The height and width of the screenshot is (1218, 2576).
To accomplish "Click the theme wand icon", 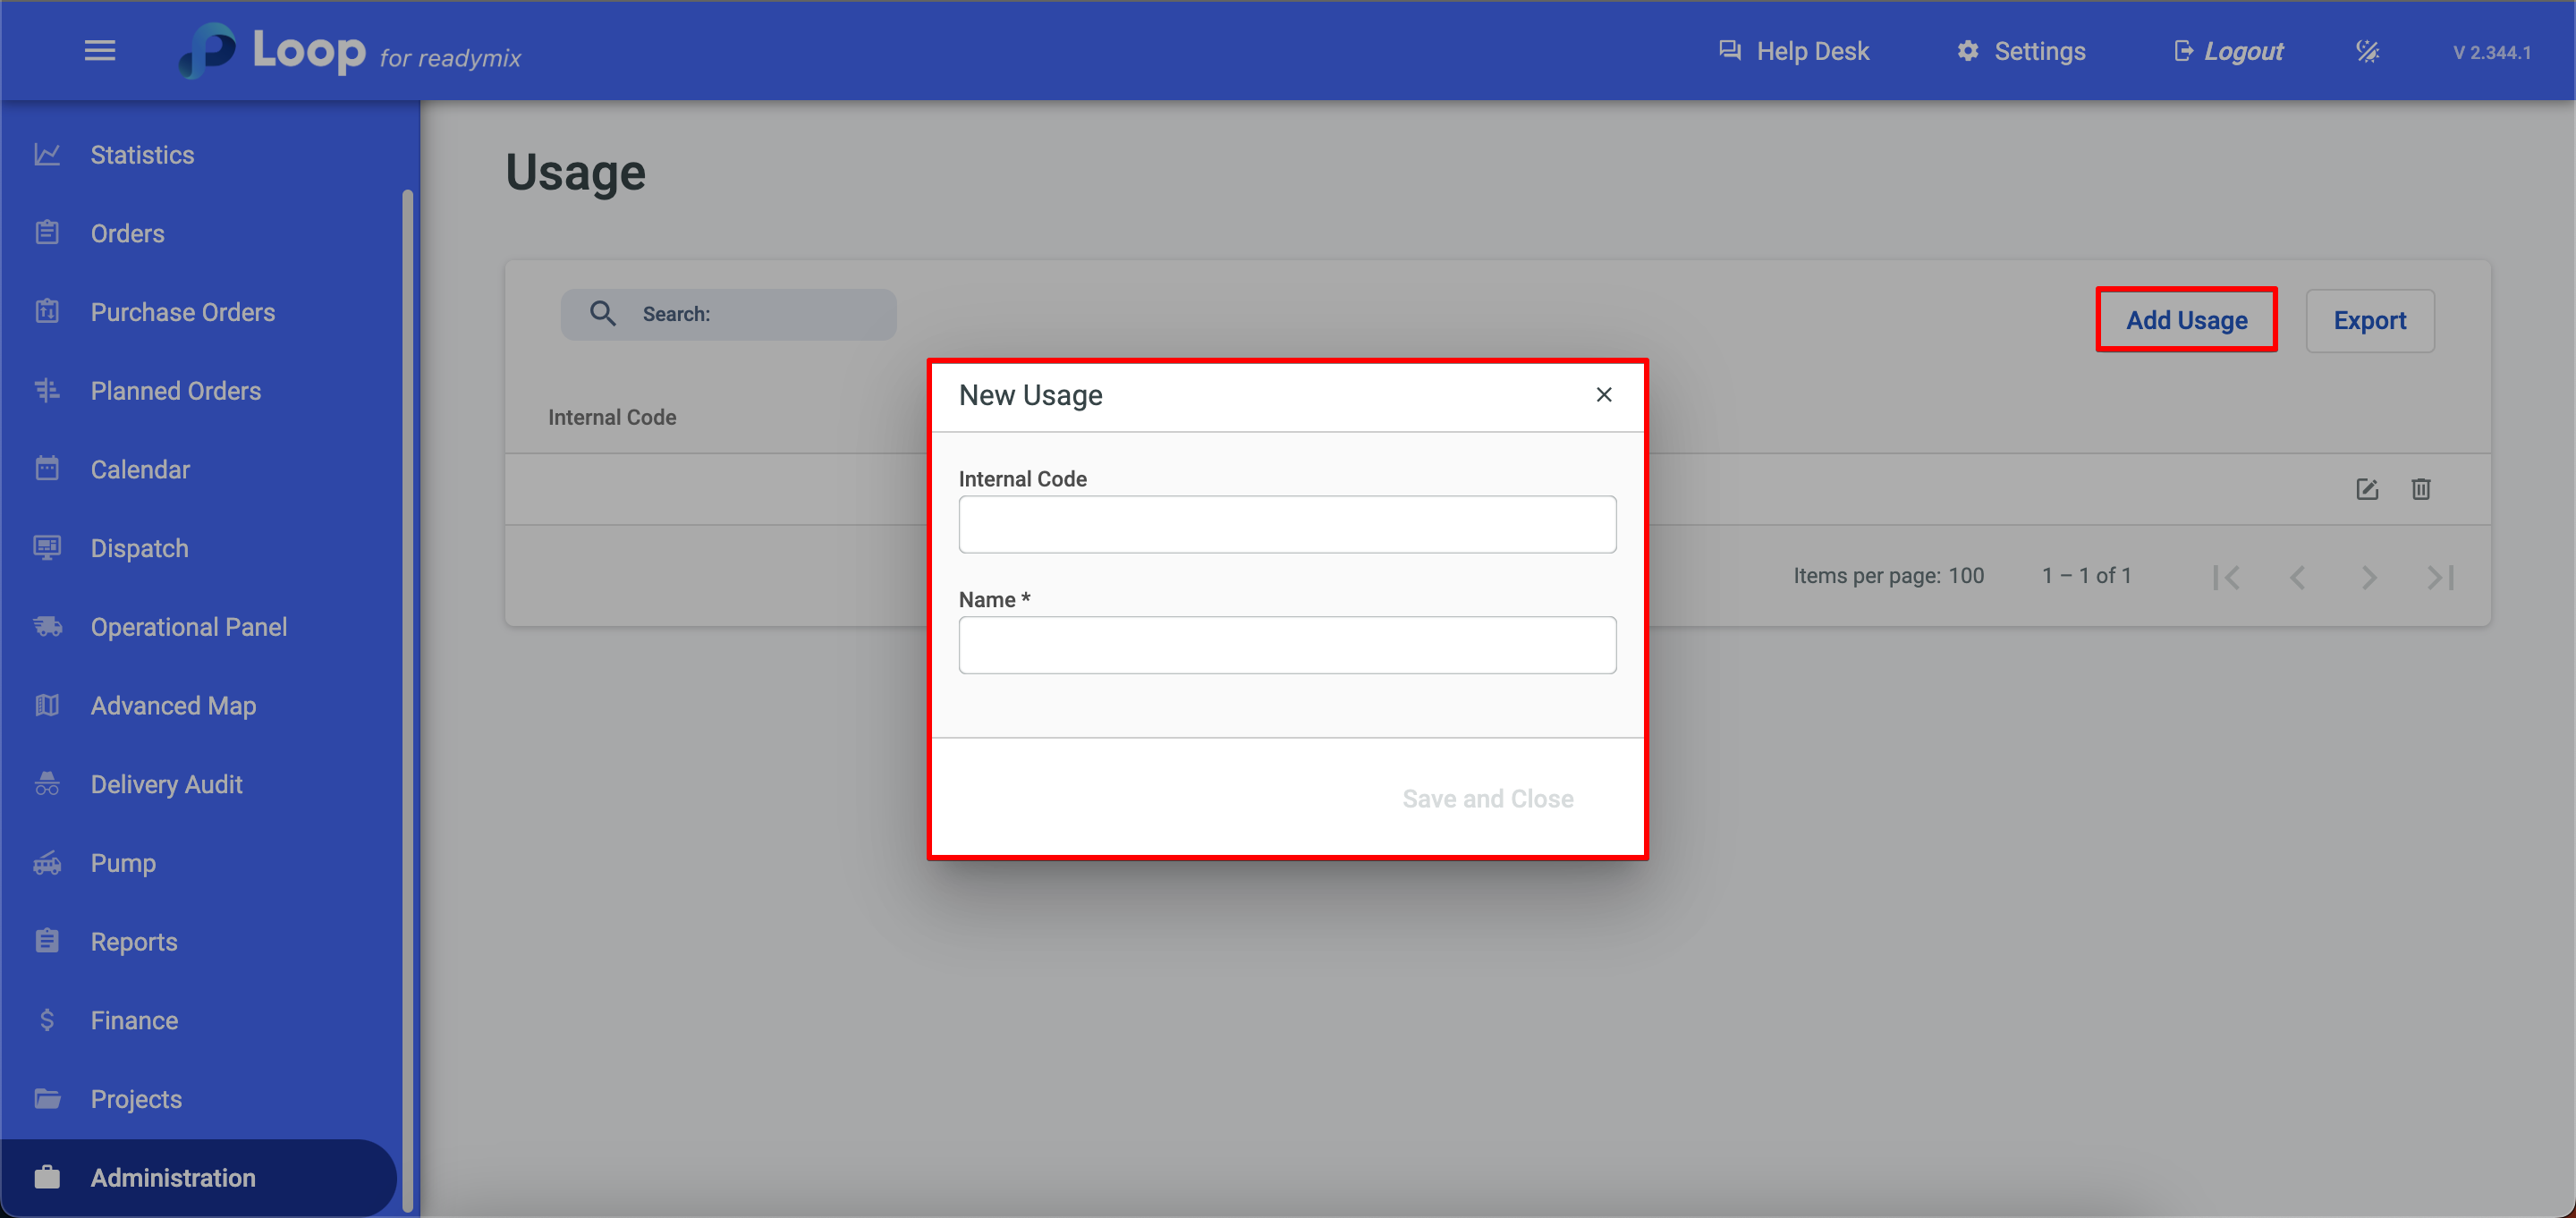I will 2367,51.
